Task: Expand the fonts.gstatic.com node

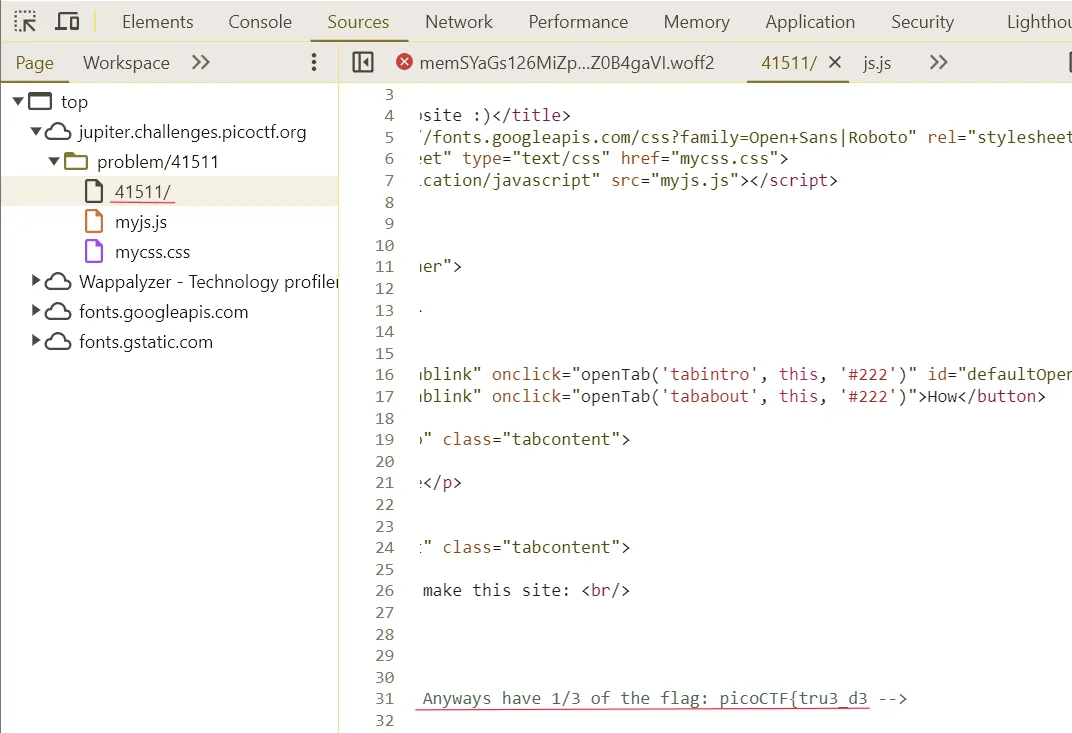Action: [x=36, y=341]
